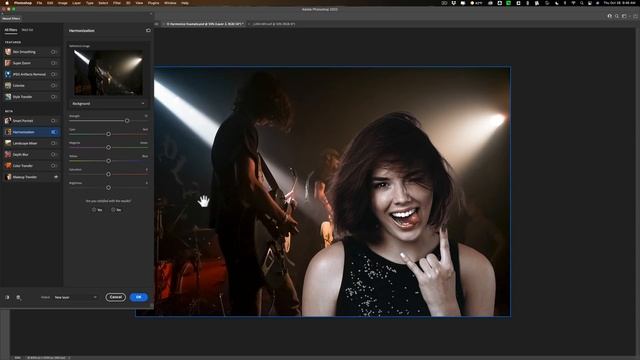Image resolution: width=640 pixels, height=360 pixels.
Task: Enable the Landscape Mixer toggle
Action: pos(53,143)
